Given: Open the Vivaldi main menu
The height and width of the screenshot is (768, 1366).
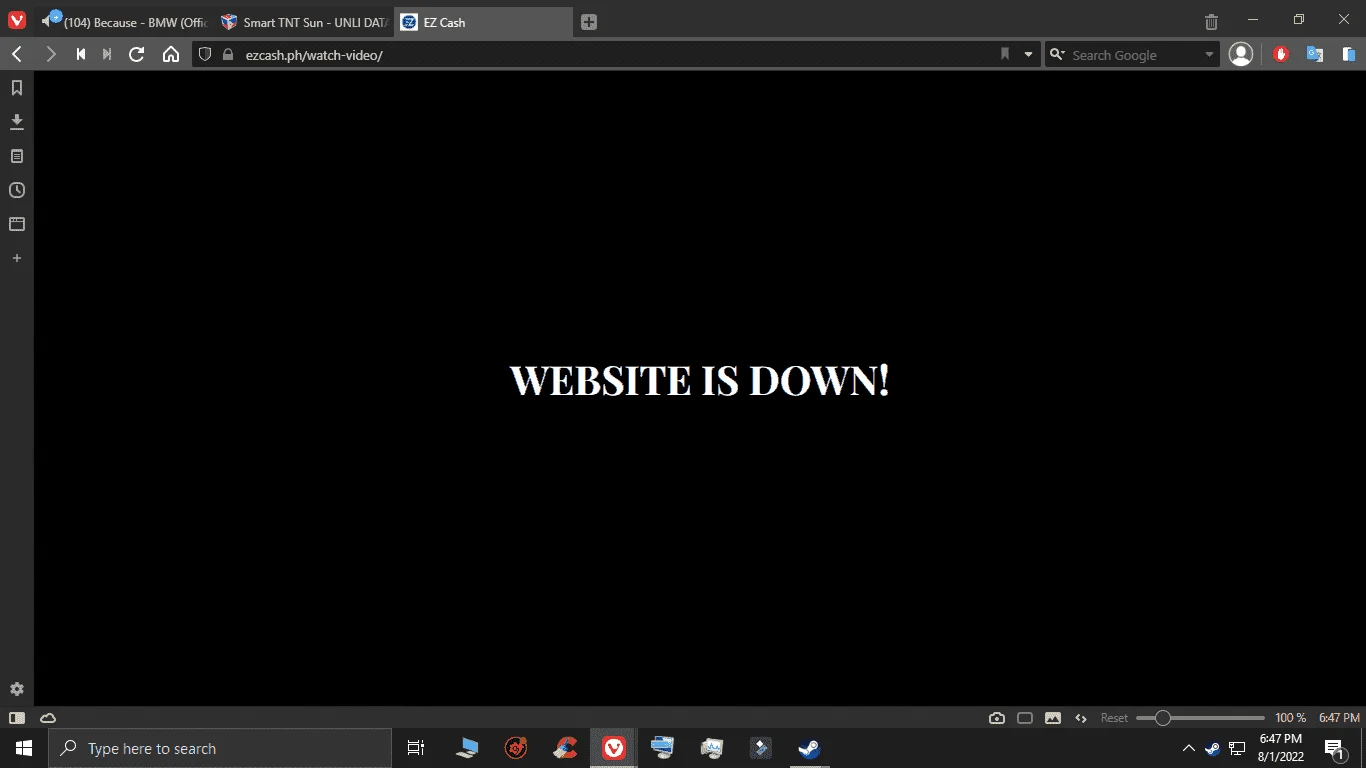Looking at the screenshot, I should tap(17, 21).
